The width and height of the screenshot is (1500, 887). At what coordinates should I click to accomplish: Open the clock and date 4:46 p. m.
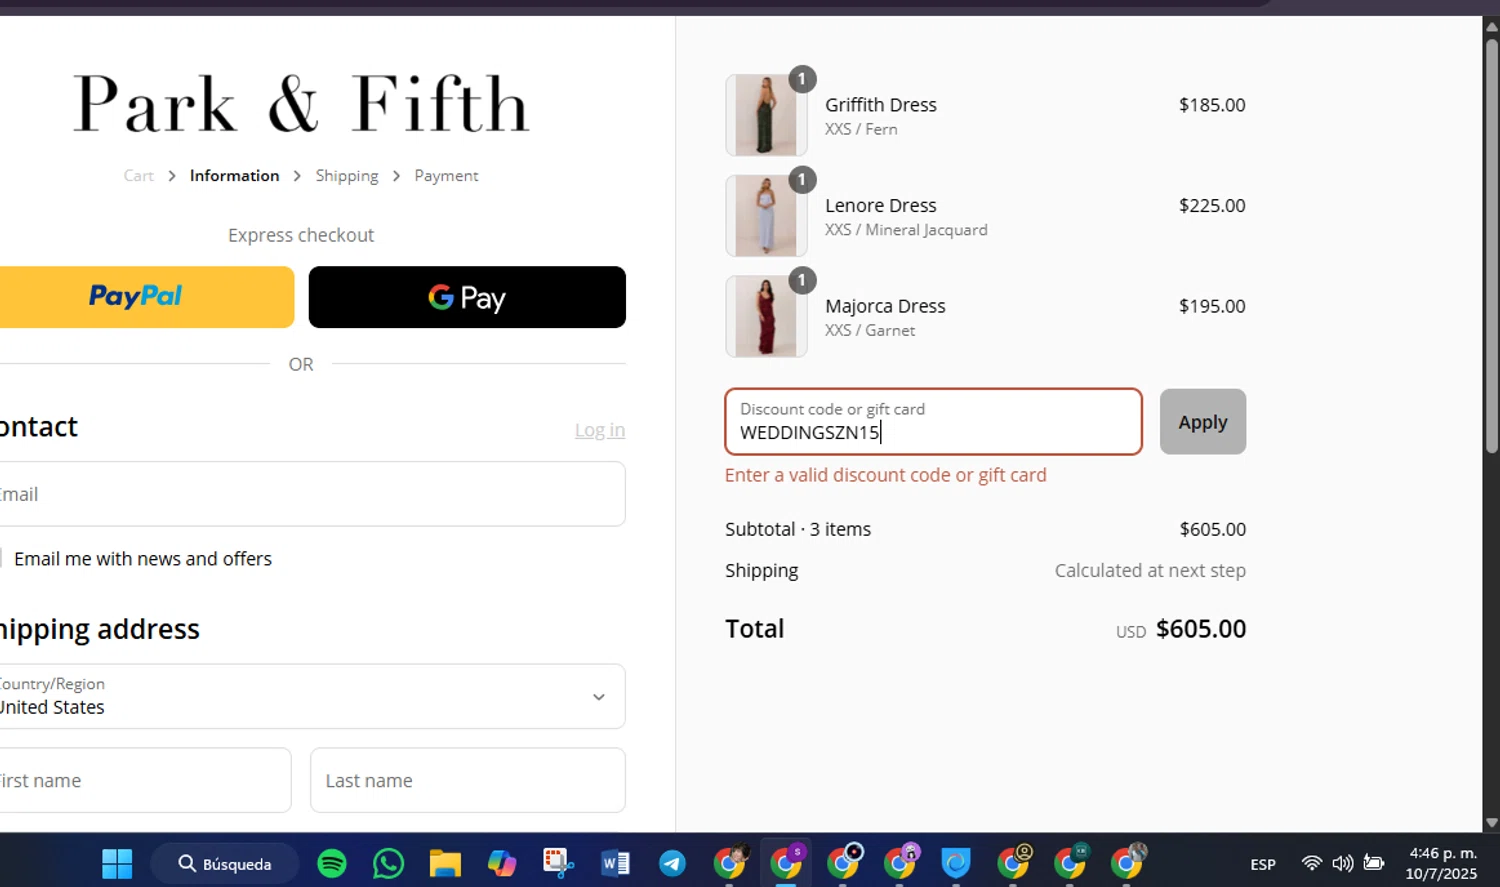[x=1442, y=863]
